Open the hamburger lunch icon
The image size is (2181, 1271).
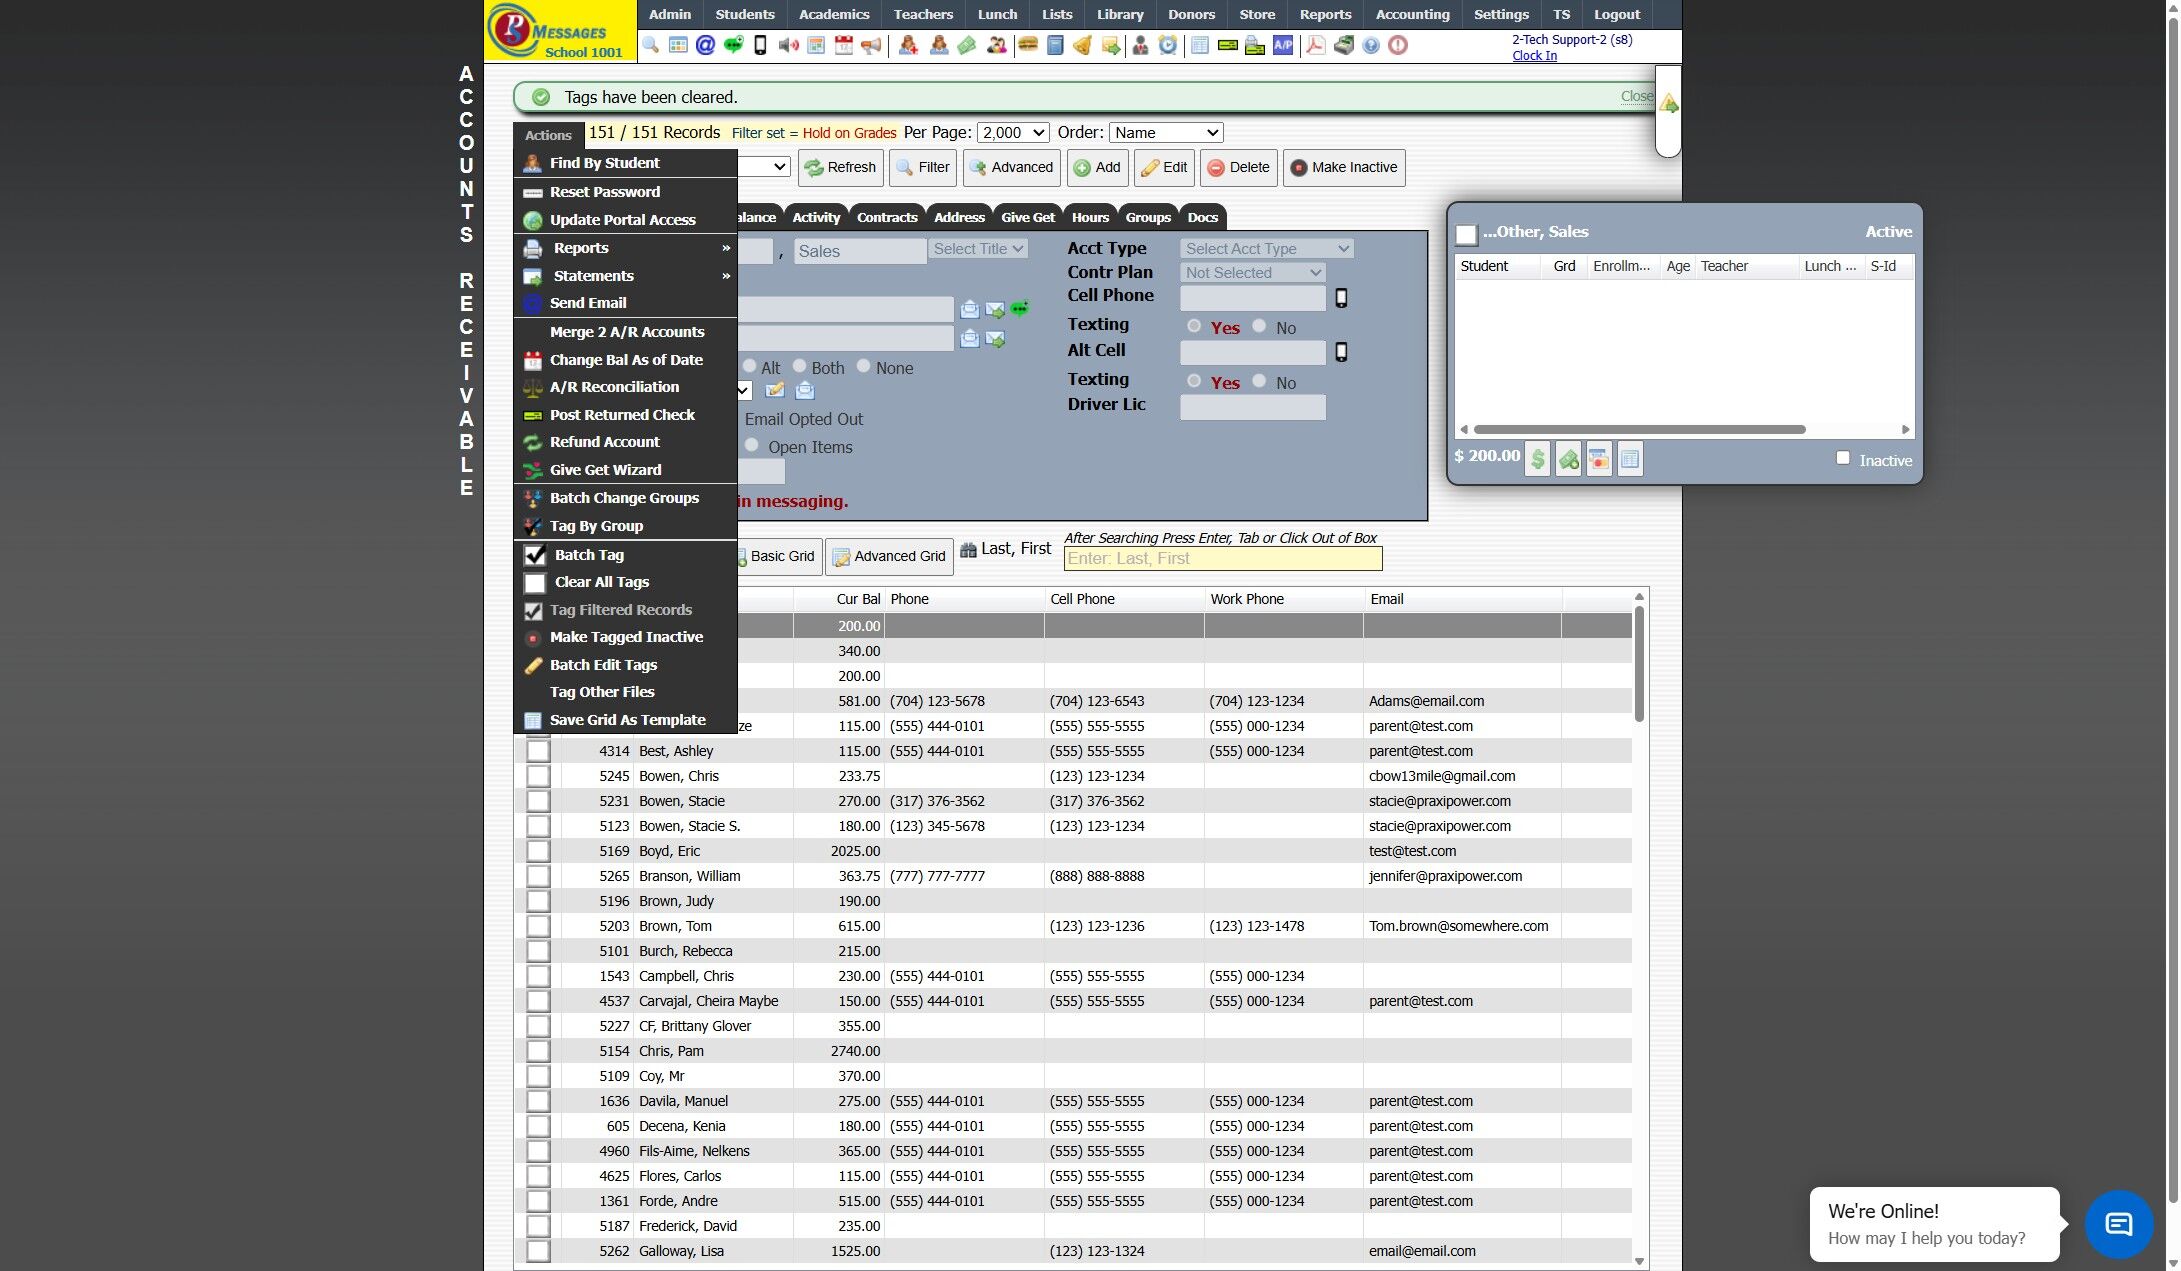pyautogui.click(x=1027, y=45)
